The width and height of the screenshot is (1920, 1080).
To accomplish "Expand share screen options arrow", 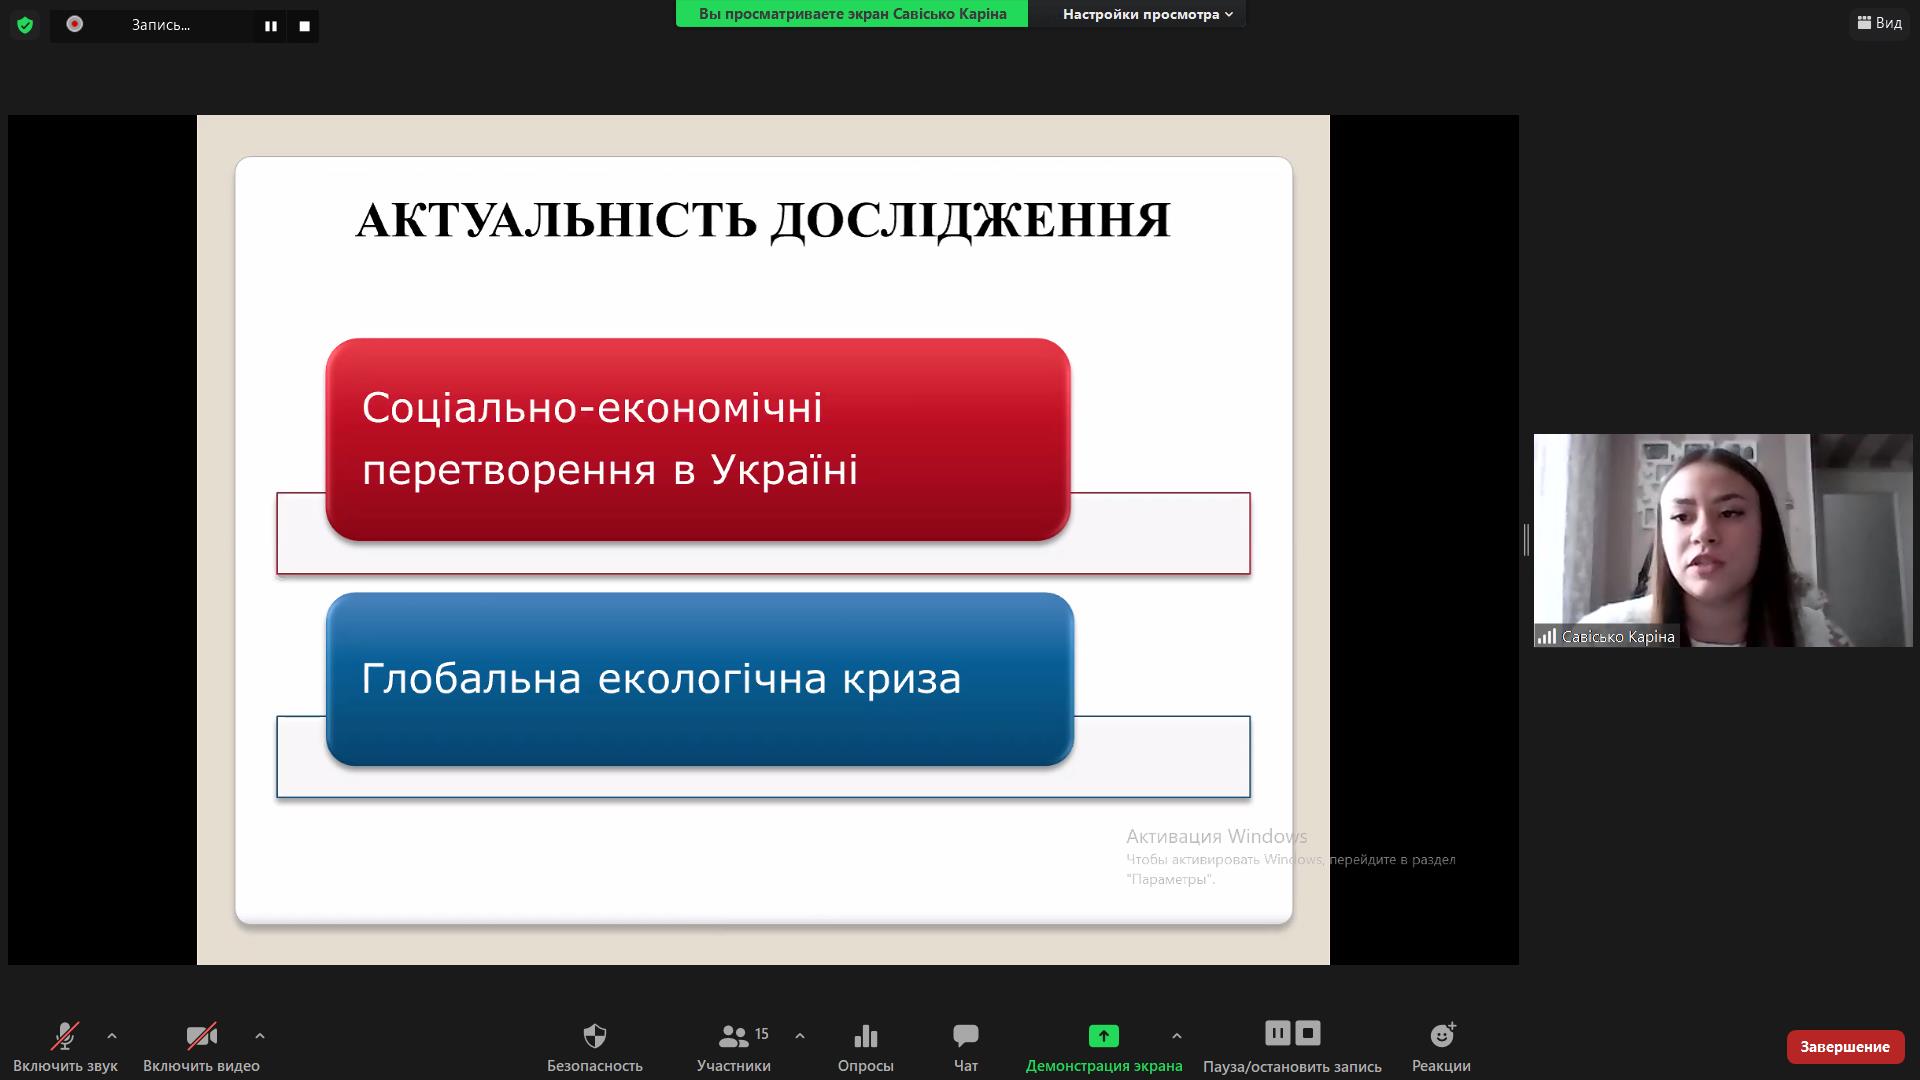I will [1177, 1036].
